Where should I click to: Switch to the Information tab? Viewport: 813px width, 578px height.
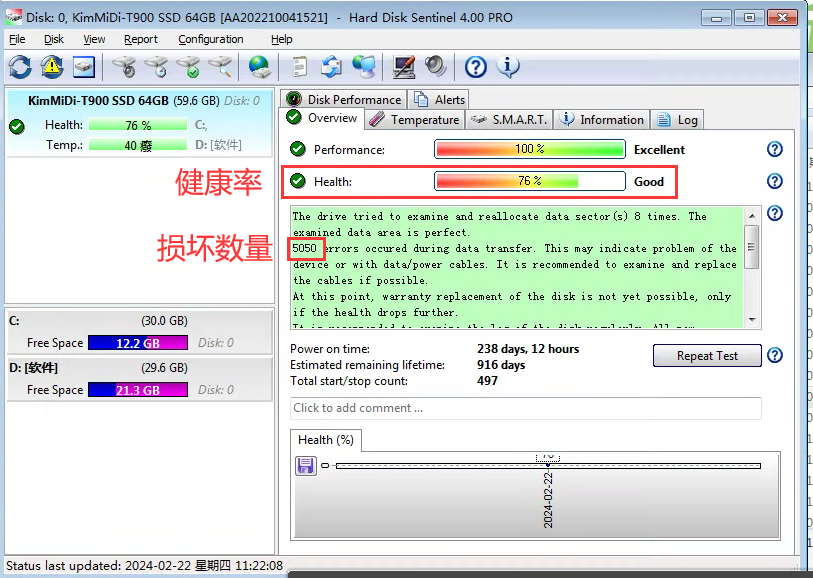(602, 120)
